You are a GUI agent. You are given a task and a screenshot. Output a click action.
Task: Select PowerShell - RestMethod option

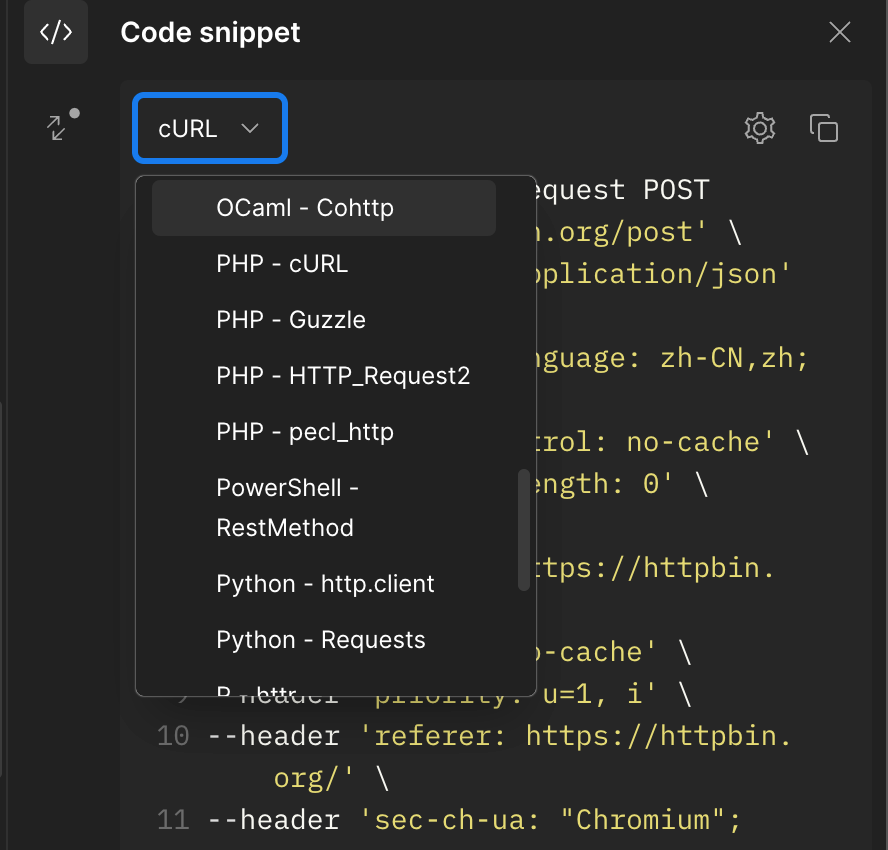(x=288, y=507)
